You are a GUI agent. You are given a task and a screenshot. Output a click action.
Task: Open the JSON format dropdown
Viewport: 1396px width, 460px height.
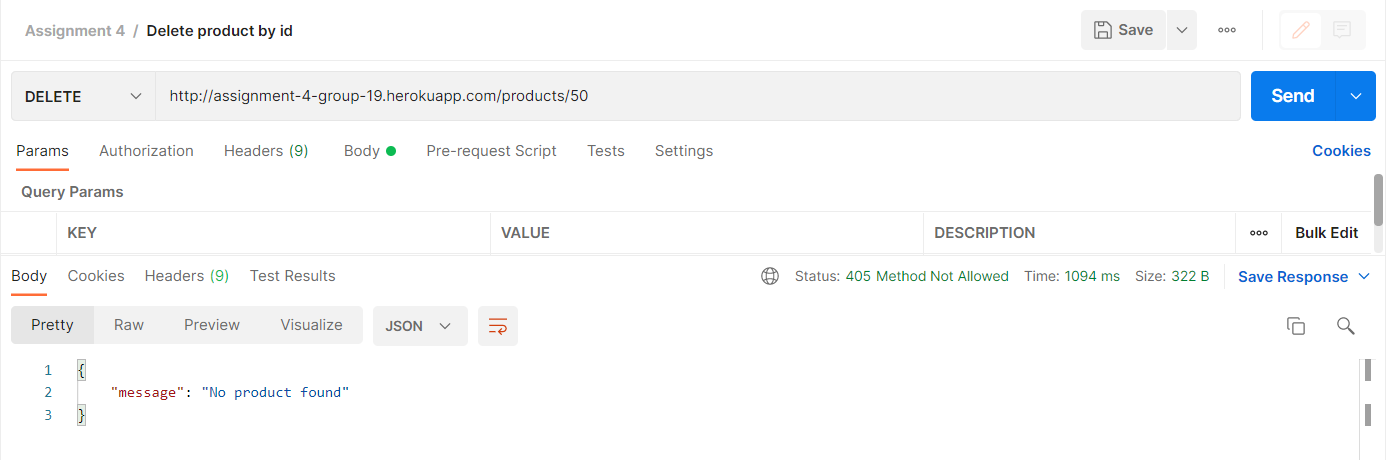tap(420, 326)
